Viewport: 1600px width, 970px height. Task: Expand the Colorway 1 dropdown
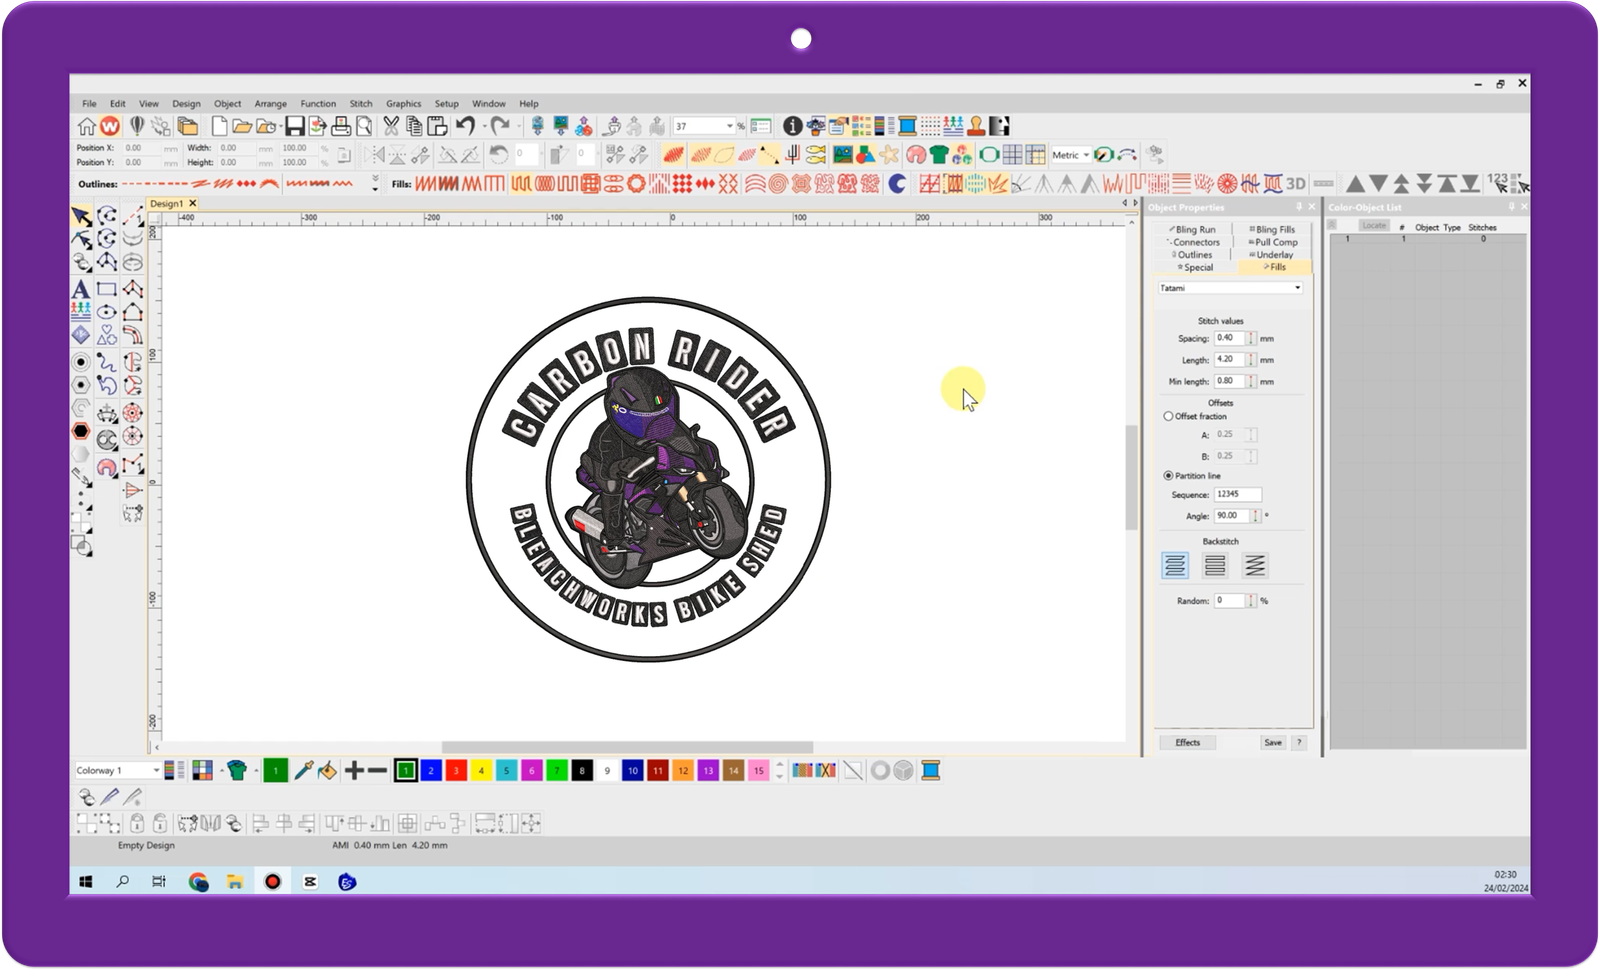155,771
